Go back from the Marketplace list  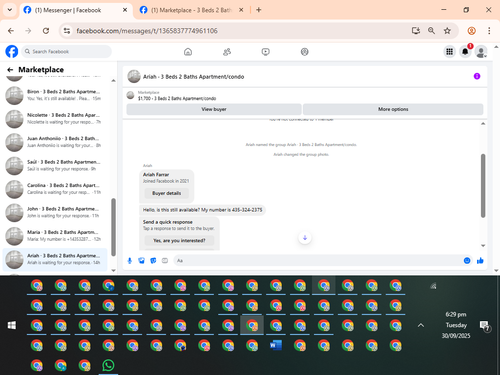10,70
